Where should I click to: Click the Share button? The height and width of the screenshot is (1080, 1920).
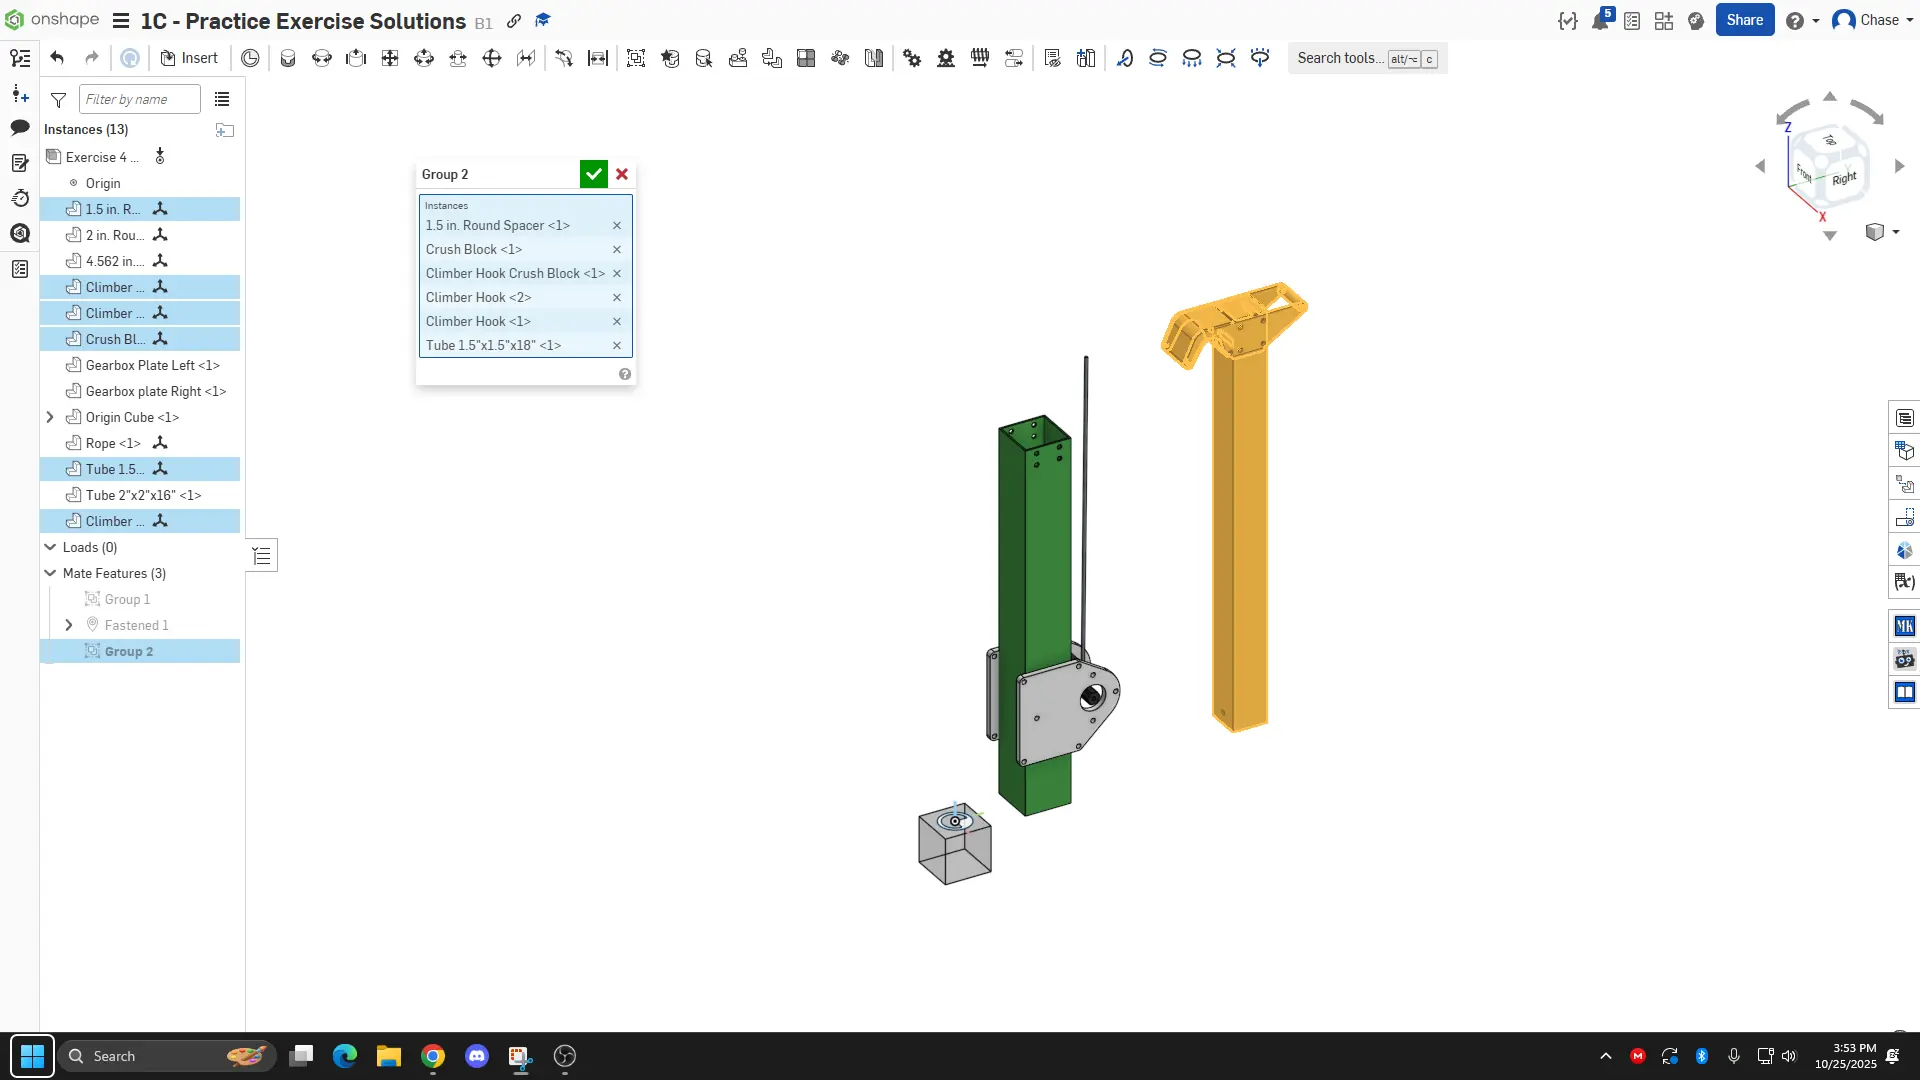click(1744, 20)
